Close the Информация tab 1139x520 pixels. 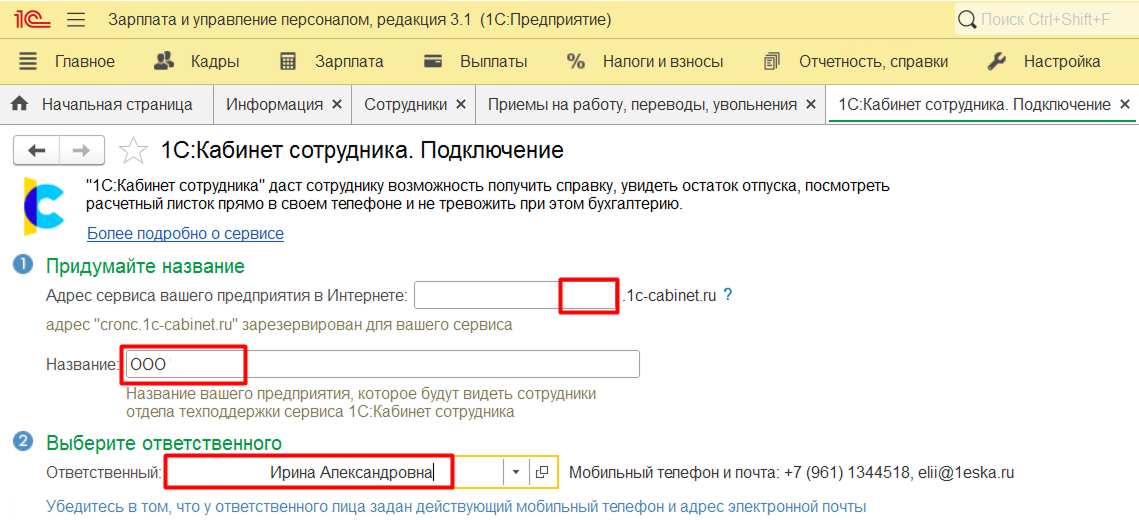336,104
